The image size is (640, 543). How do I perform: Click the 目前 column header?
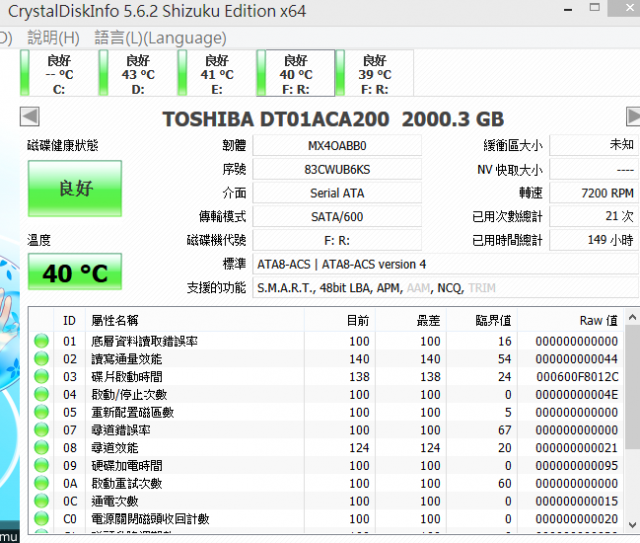pos(340,320)
